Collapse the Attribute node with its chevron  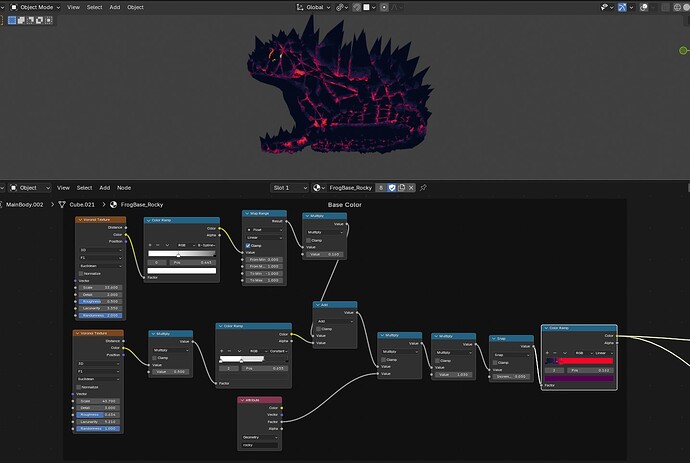(242, 401)
